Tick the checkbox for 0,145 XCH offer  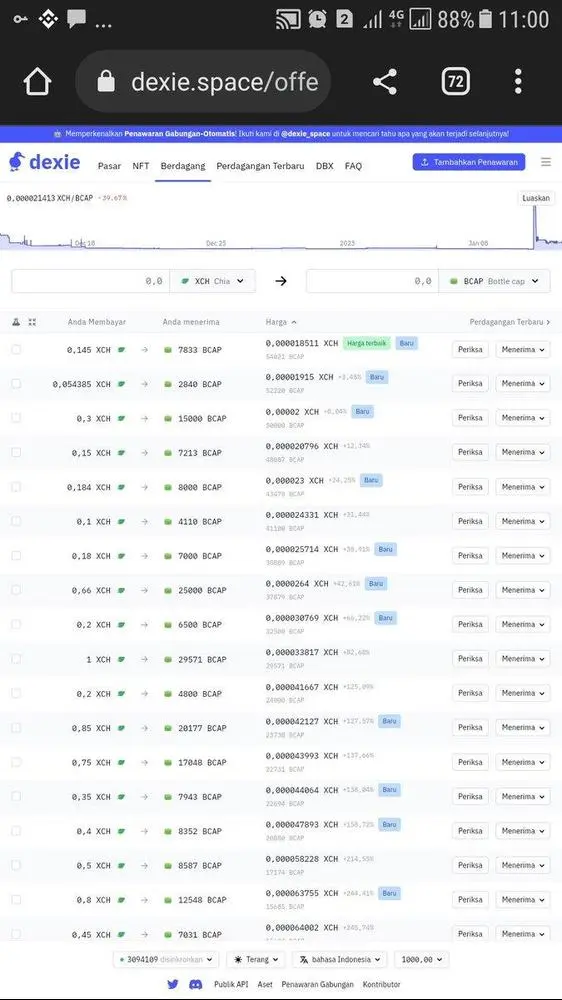point(16,349)
